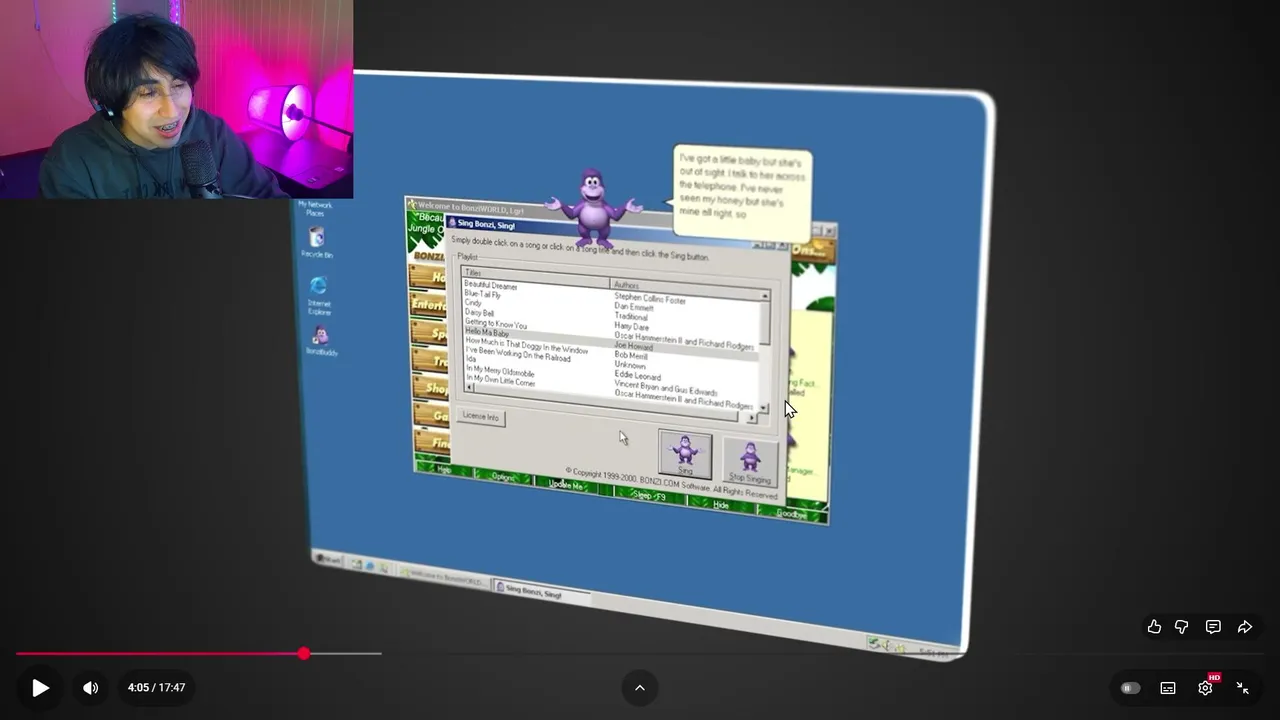The width and height of the screenshot is (1280, 720).
Task: Expand the chevron-up panel at bottom center
Action: (x=640, y=688)
